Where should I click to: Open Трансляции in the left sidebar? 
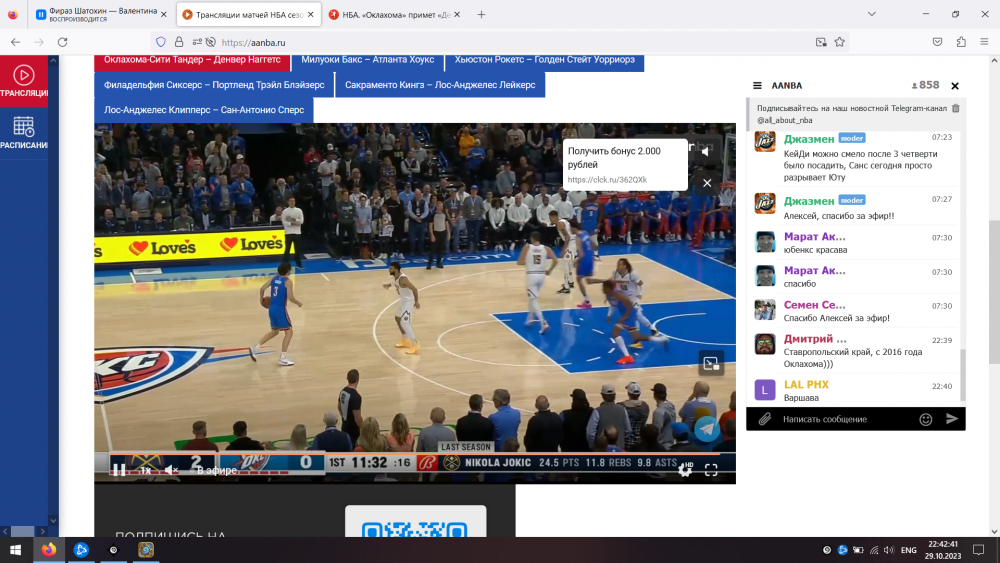pos(23,81)
